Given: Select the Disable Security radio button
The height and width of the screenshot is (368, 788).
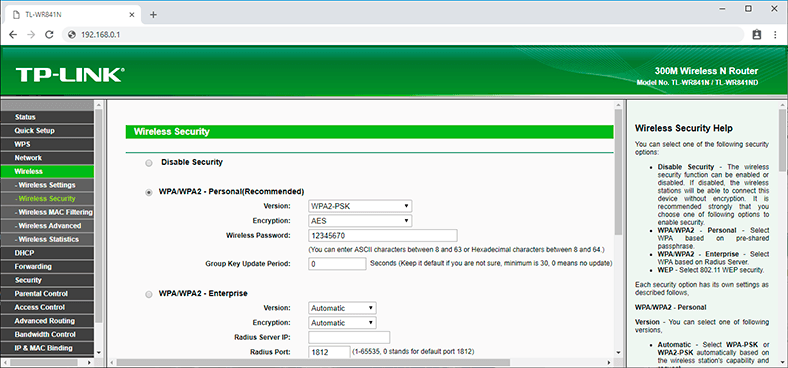Looking at the screenshot, I should coord(149,163).
